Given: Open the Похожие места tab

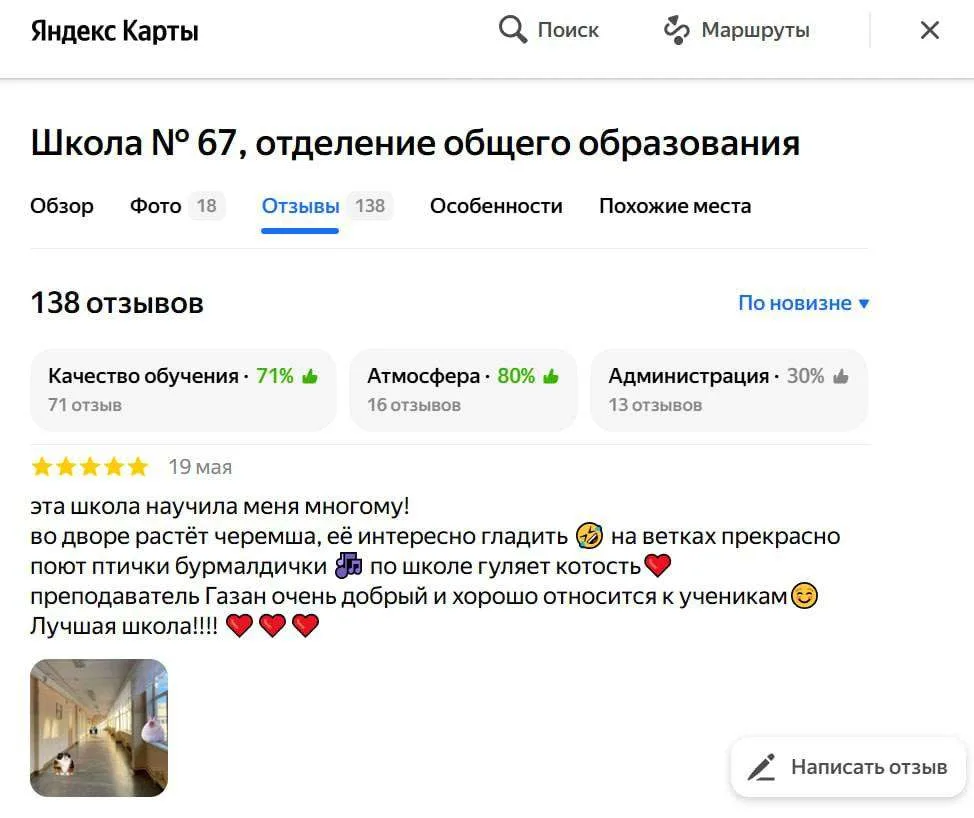Looking at the screenshot, I should pyautogui.click(x=675, y=206).
